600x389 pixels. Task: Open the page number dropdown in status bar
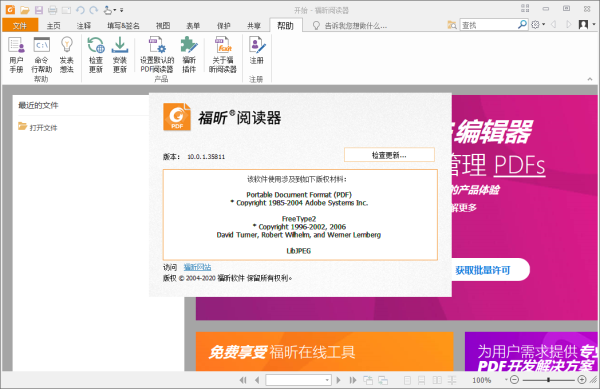click(x=327, y=380)
